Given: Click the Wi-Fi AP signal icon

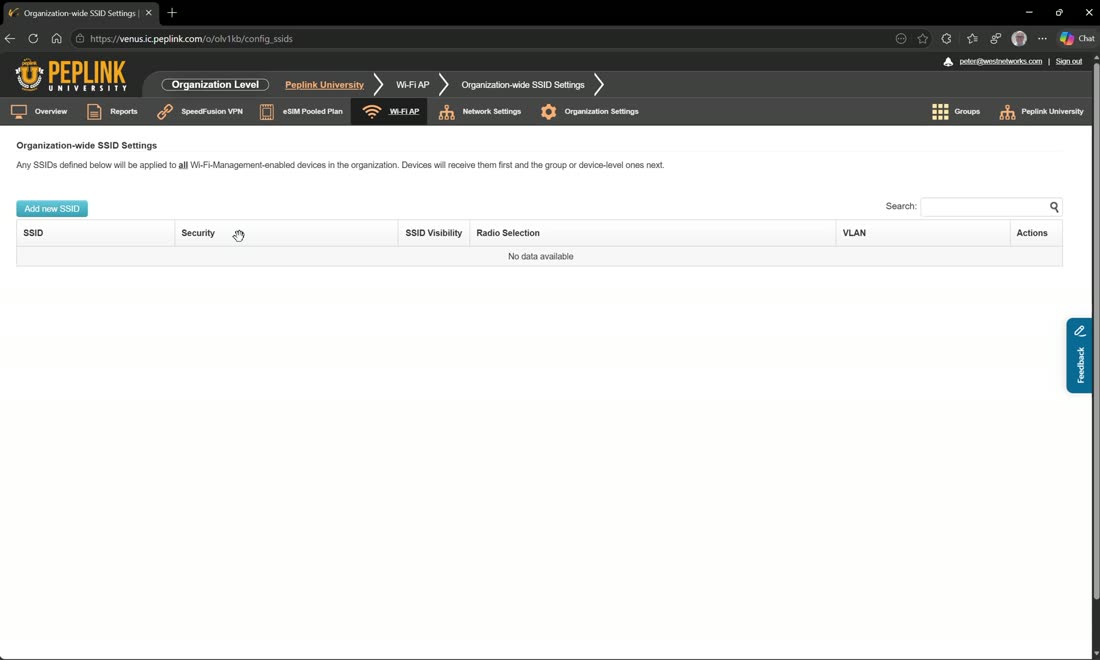Looking at the screenshot, I should coord(371,112).
